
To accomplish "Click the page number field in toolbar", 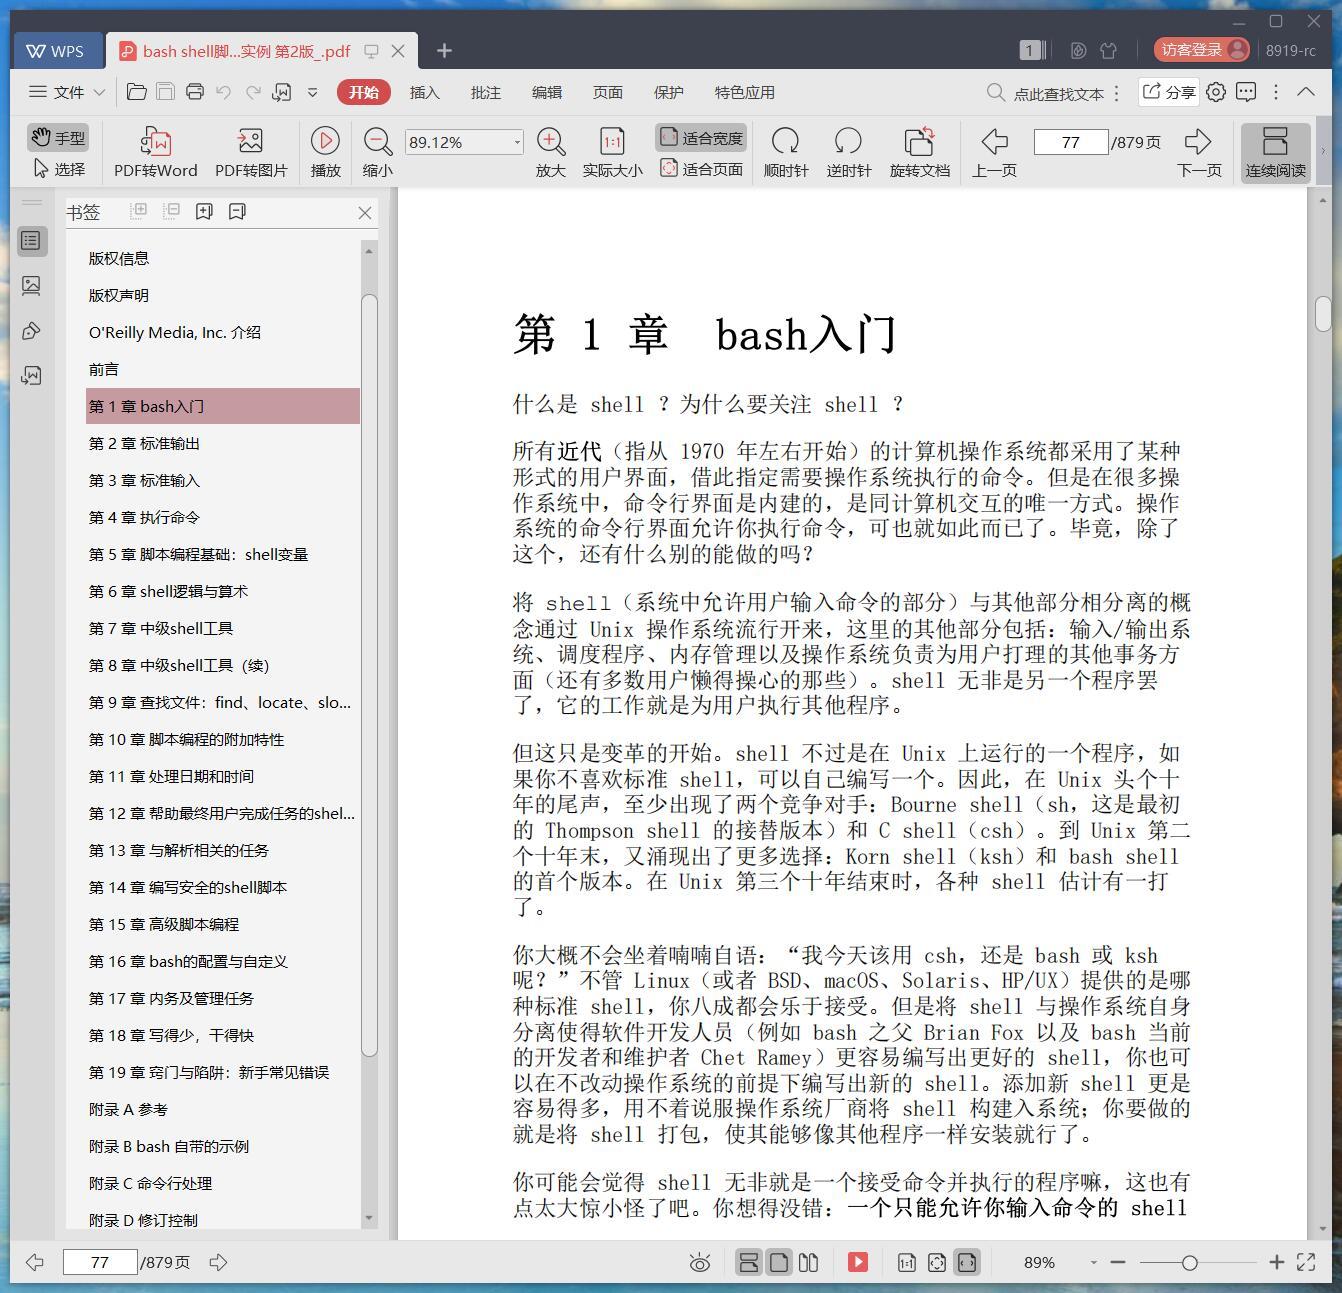I will click(x=1070, y=142).
